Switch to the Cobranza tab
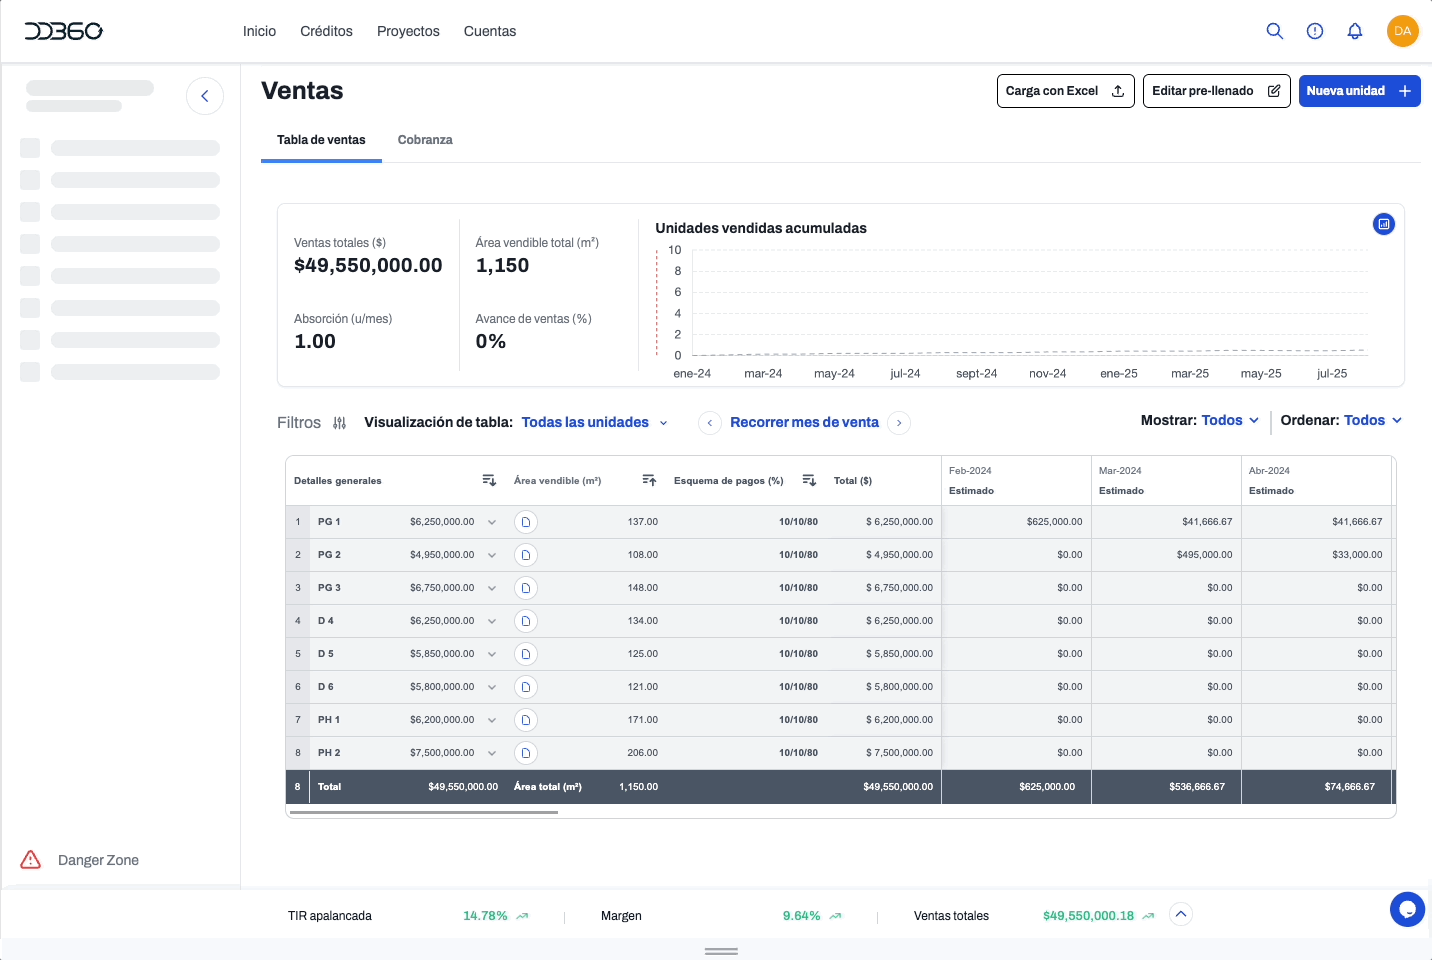The width and height of the screenshot is (1432, 960). [x=425, y=140]
